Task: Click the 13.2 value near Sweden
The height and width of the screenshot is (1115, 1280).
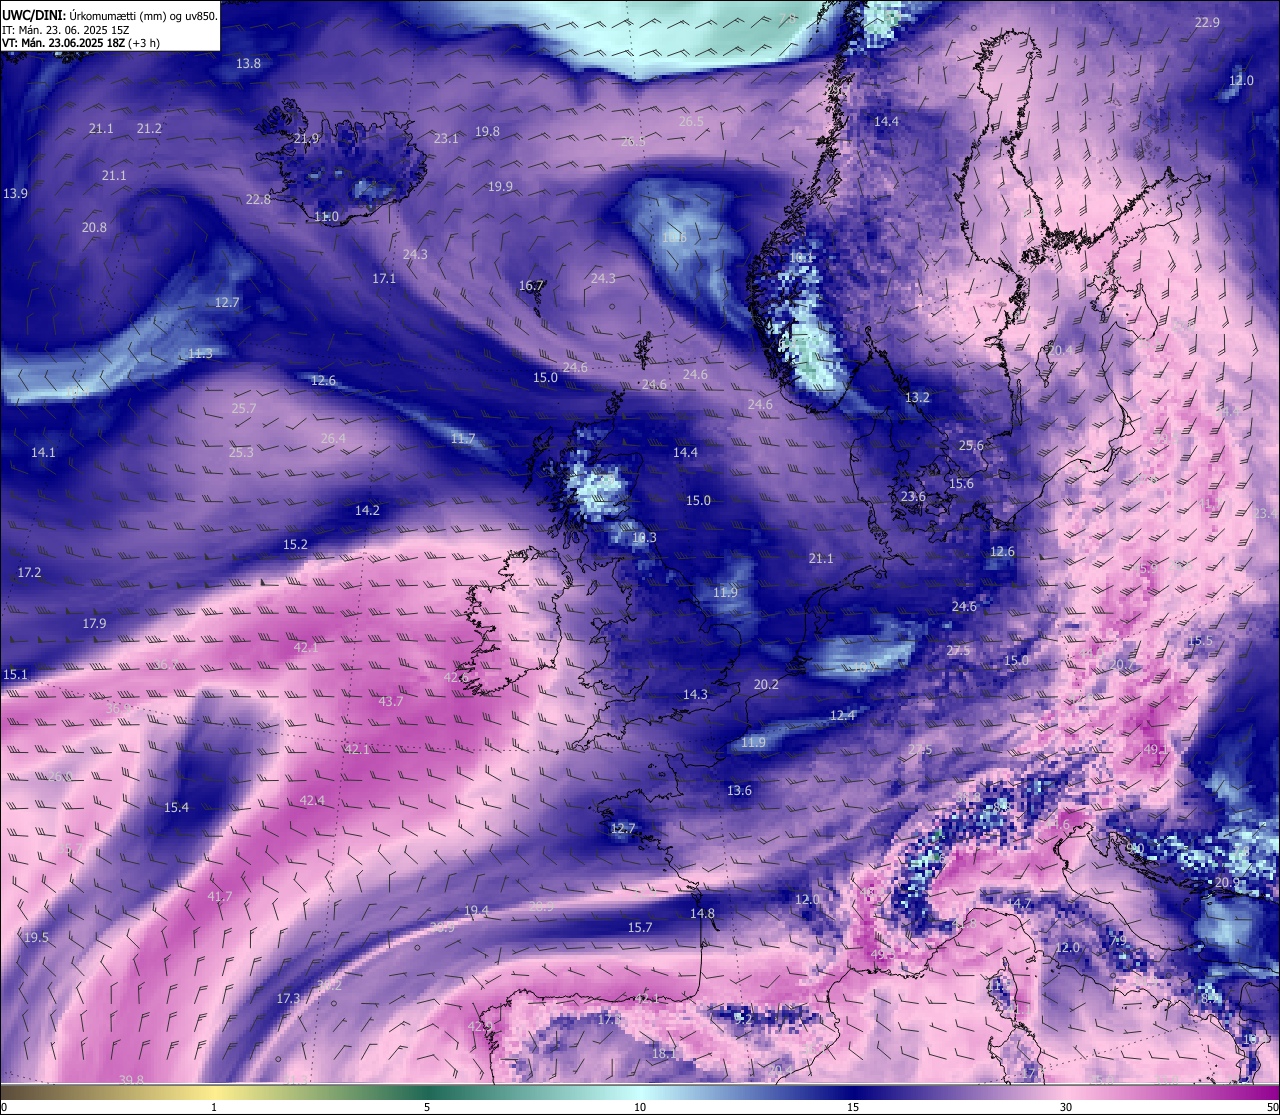Action: [x=917, y=397]
